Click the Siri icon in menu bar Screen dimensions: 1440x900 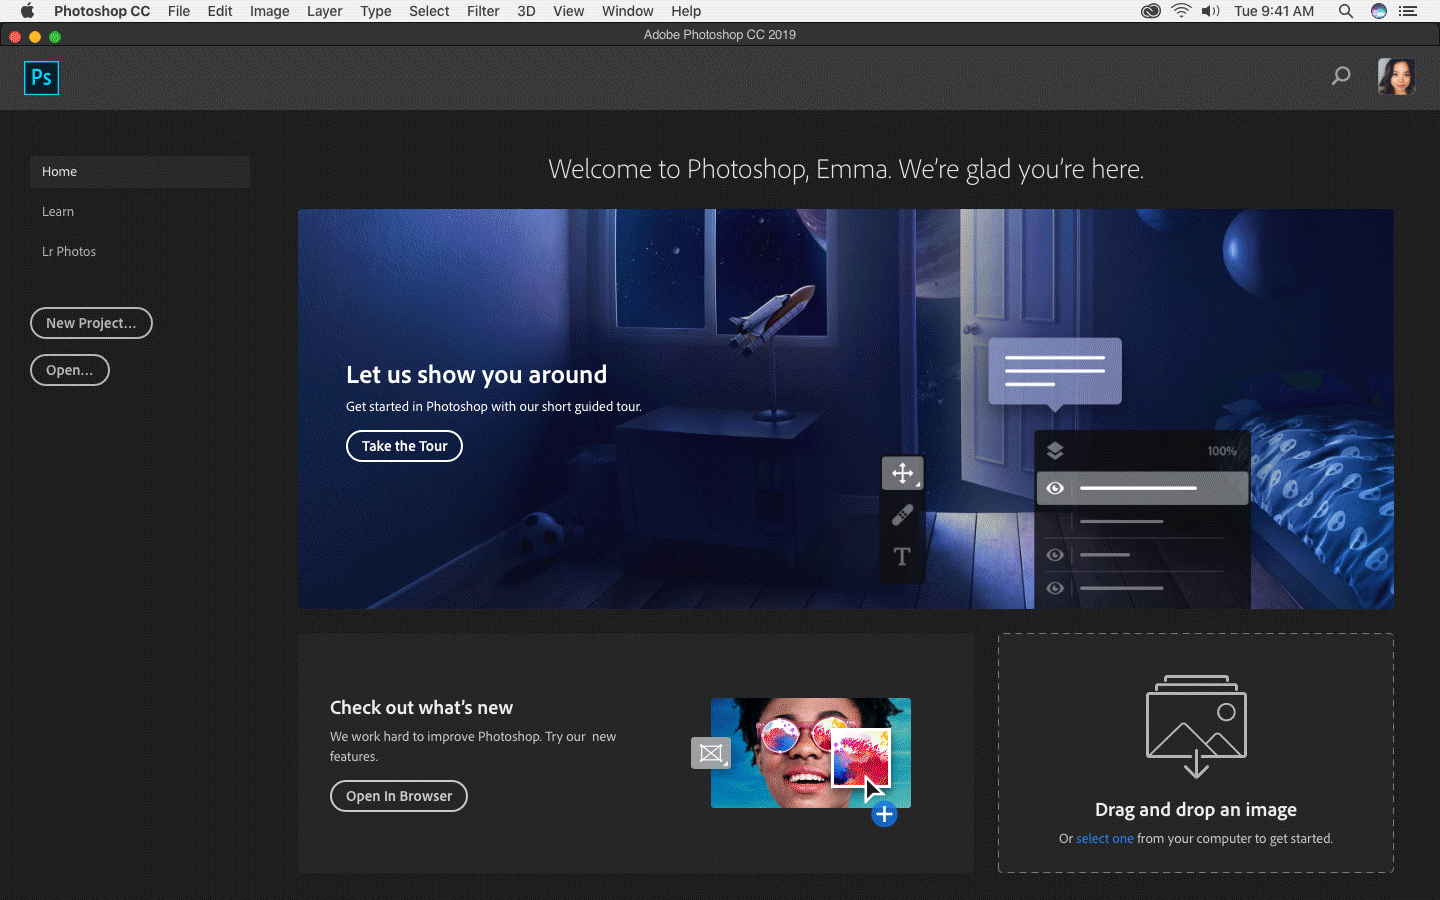(1379, 11)
